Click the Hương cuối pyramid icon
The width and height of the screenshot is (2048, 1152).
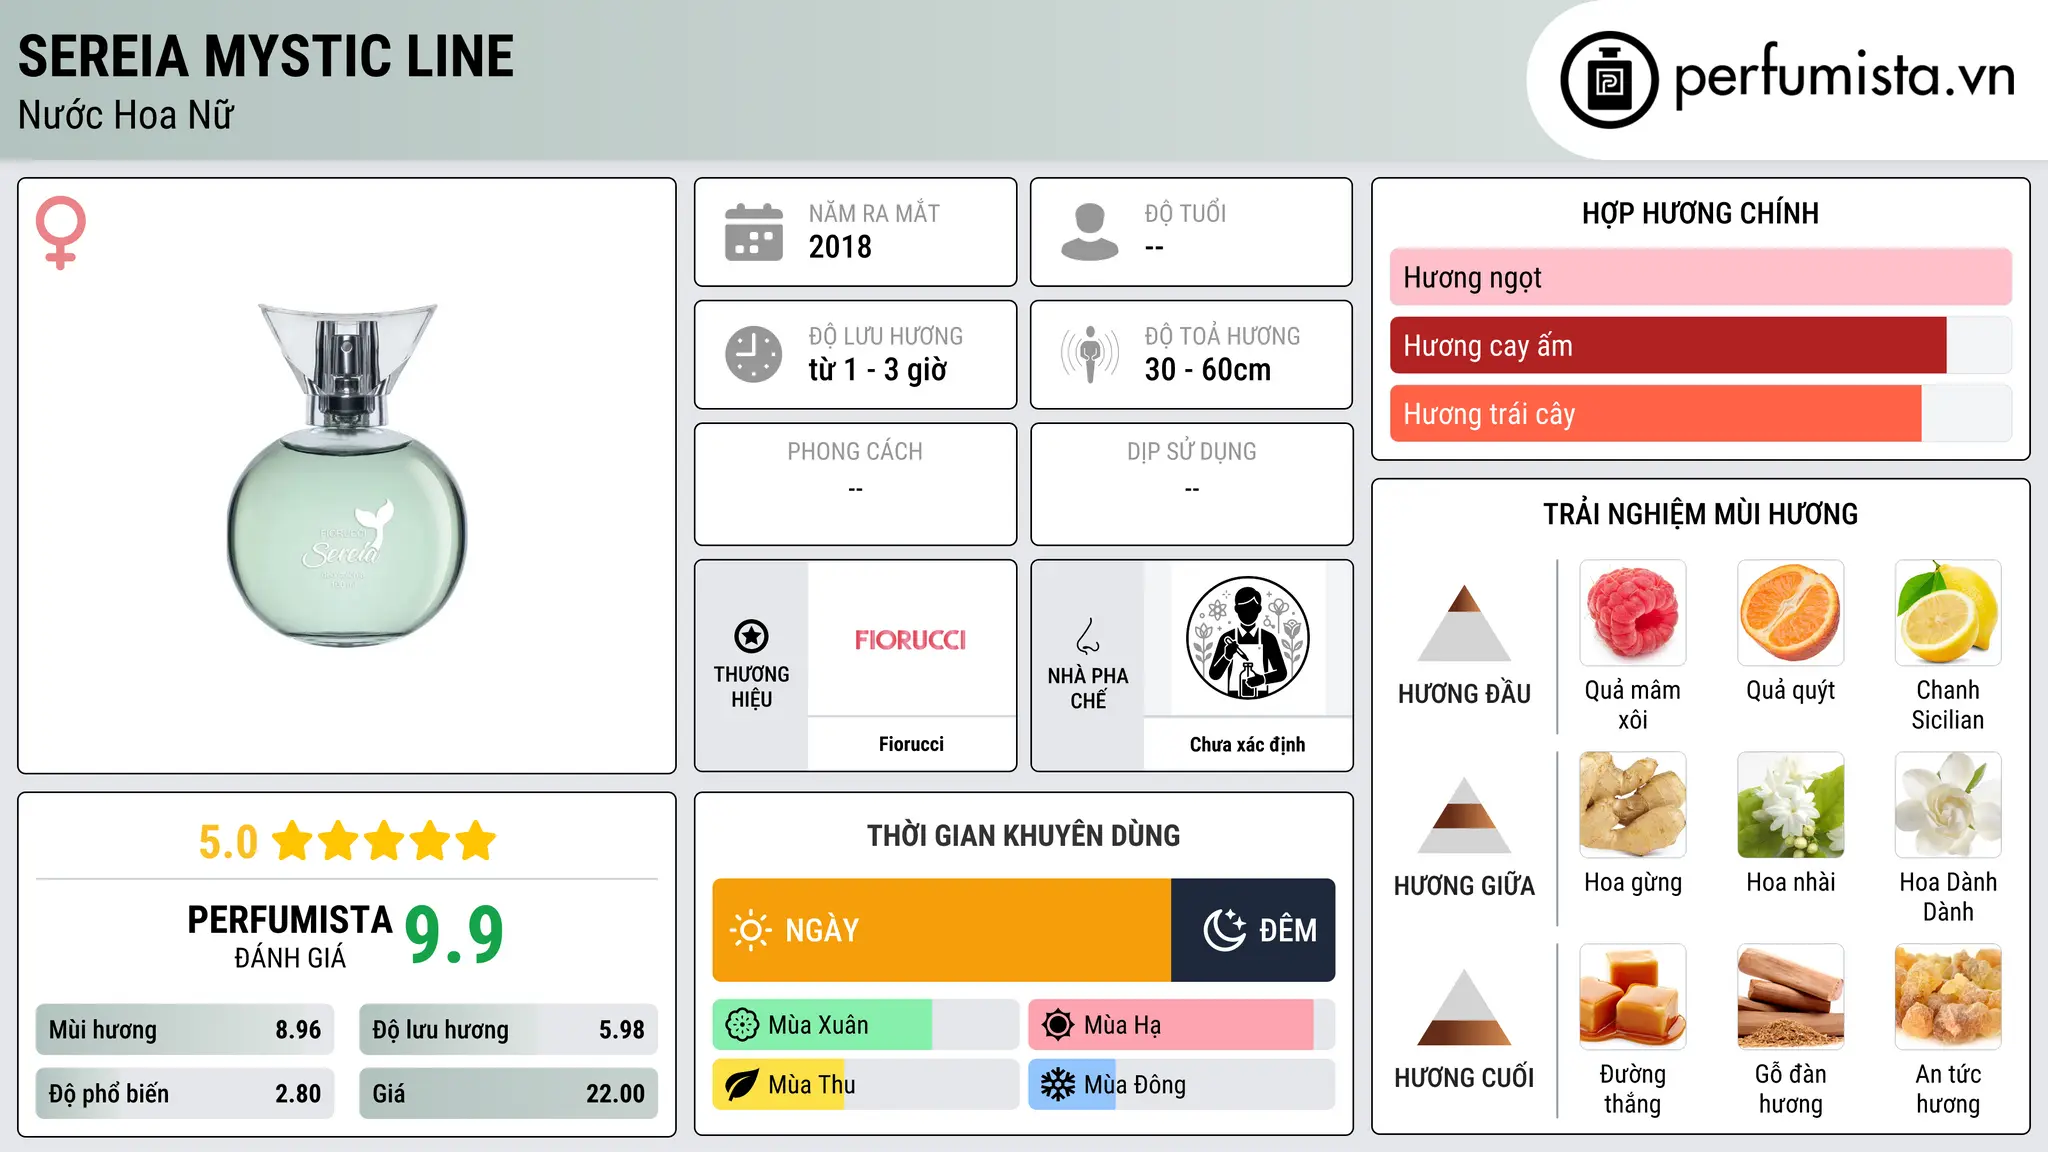pos(1464,1007)
